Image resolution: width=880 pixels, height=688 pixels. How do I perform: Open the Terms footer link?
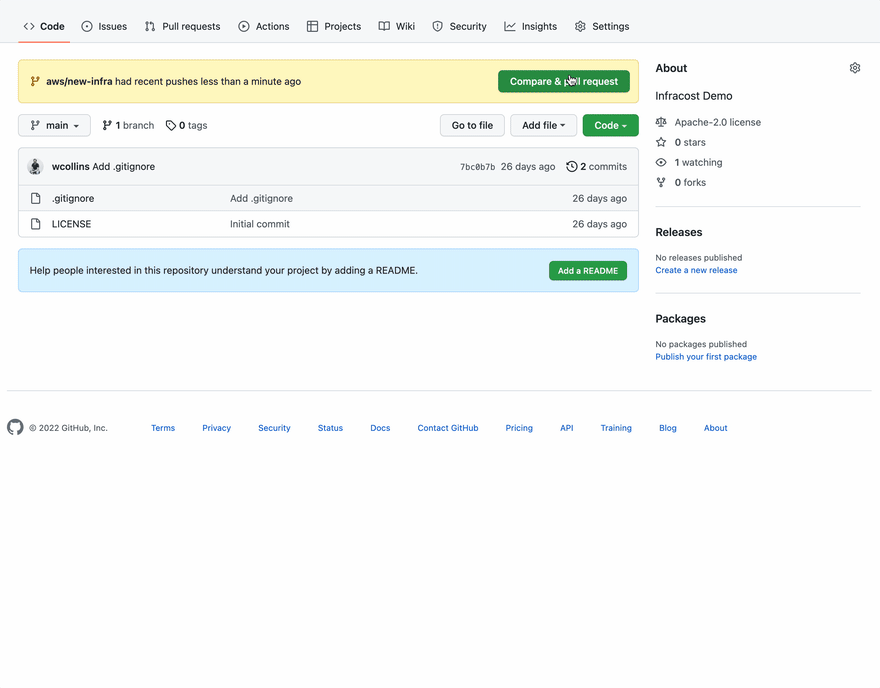pyautogui.click(x=163, y=428)
